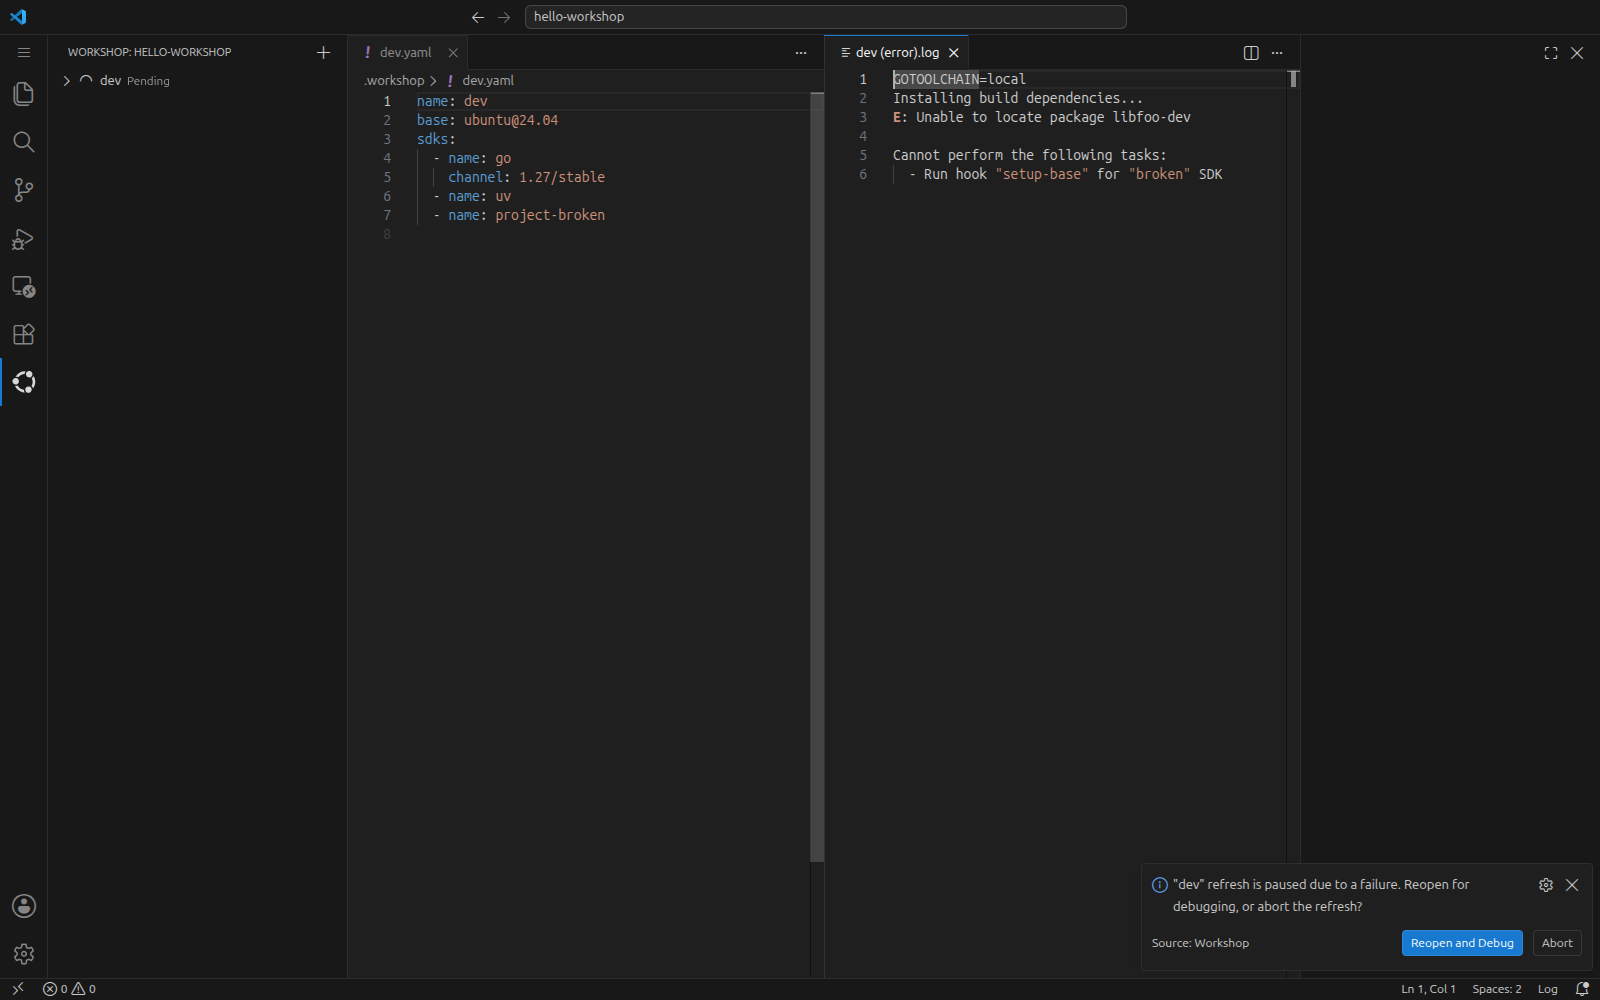The image size is (1600, 1000).
Task: Open the Source Control view
Action: (x=24, y=190)
